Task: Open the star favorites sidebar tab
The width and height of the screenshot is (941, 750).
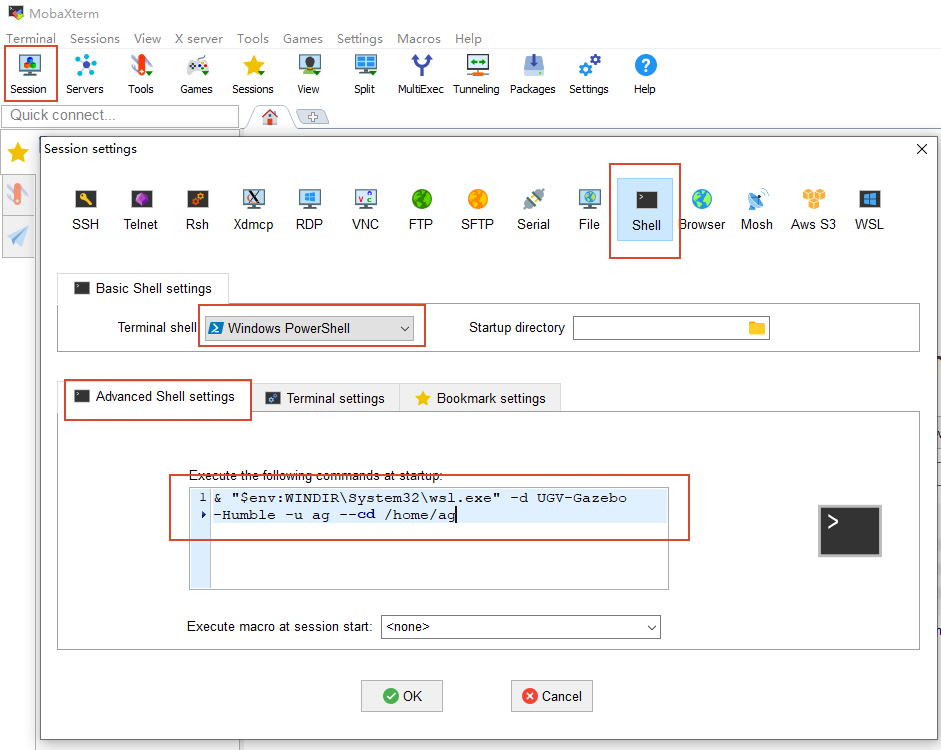Action: 18,152
